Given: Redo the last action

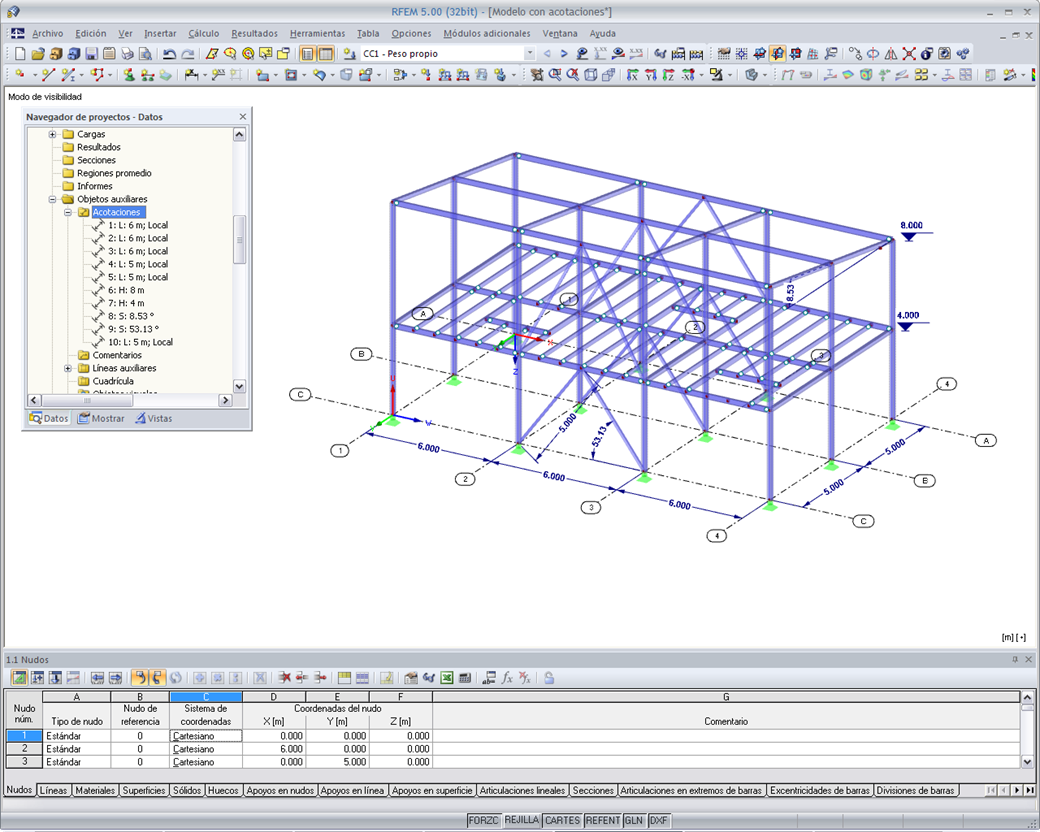Looking at the screenshot, I should pyautogui.click(x=188, y=54).
